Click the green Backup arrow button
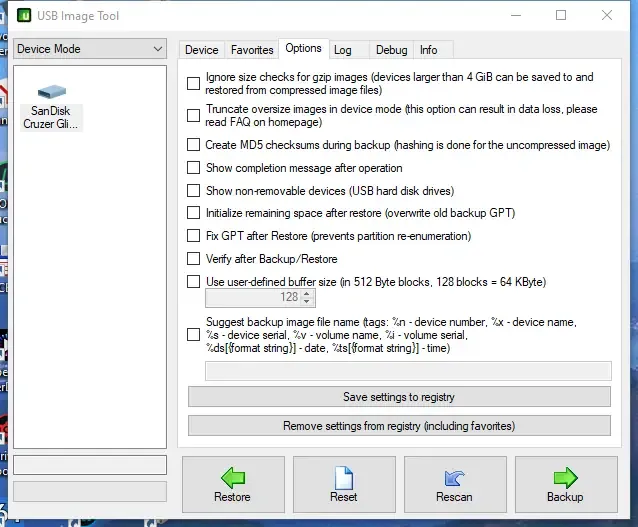 tap(566, 484)
